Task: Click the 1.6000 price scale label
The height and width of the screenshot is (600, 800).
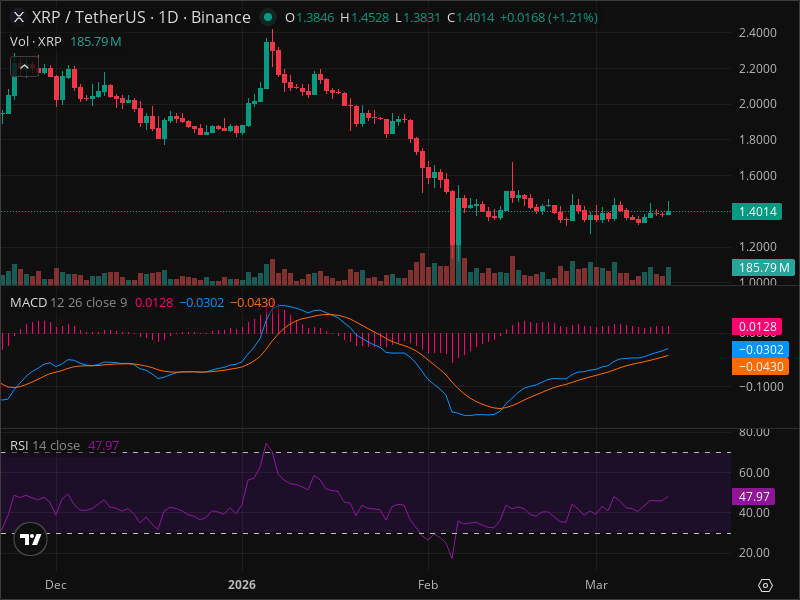Action: [x=758, y=176]
